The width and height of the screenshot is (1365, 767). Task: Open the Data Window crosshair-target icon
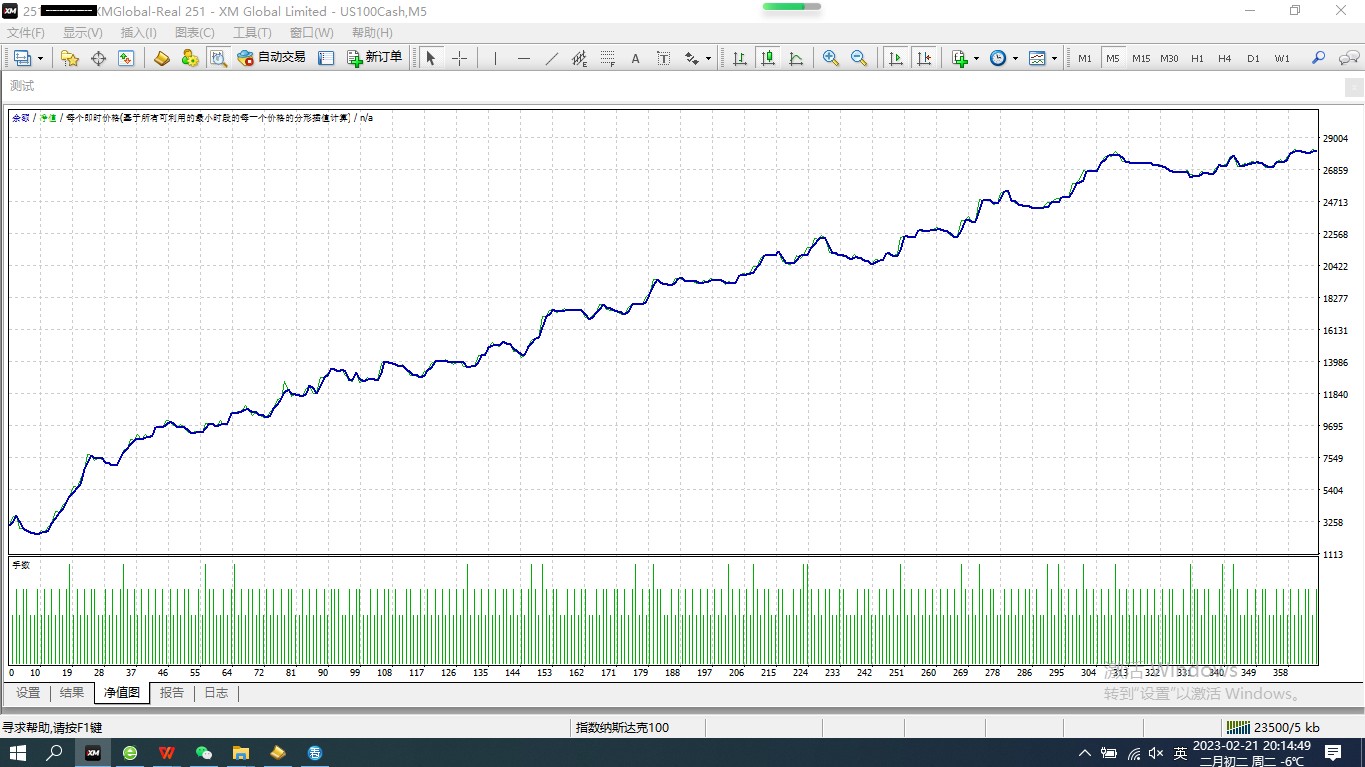tap(98, 58)
